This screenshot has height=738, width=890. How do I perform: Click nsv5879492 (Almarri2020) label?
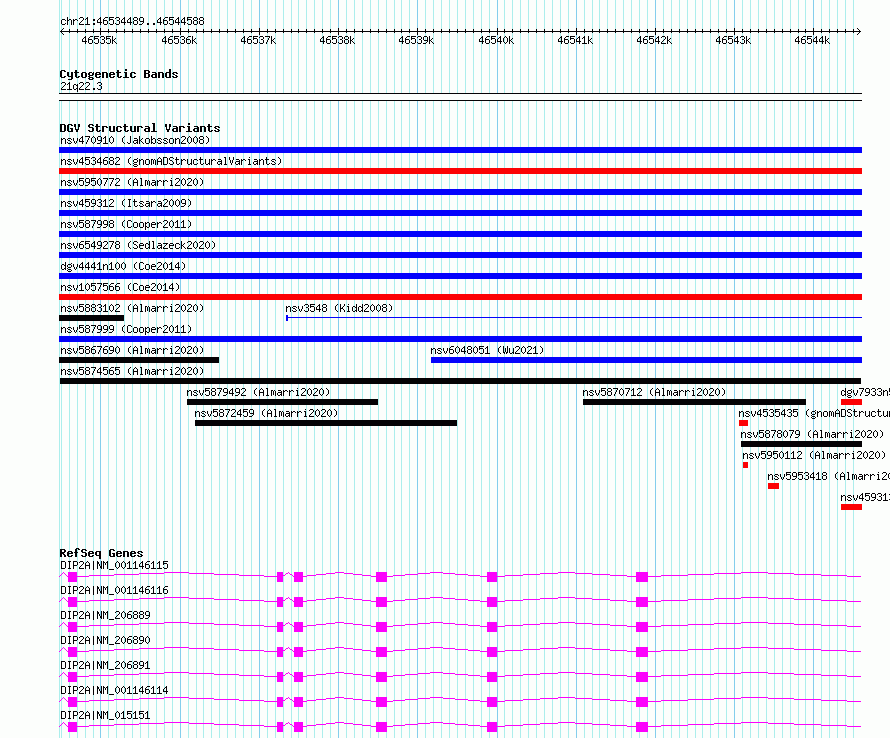coord(258,392)
